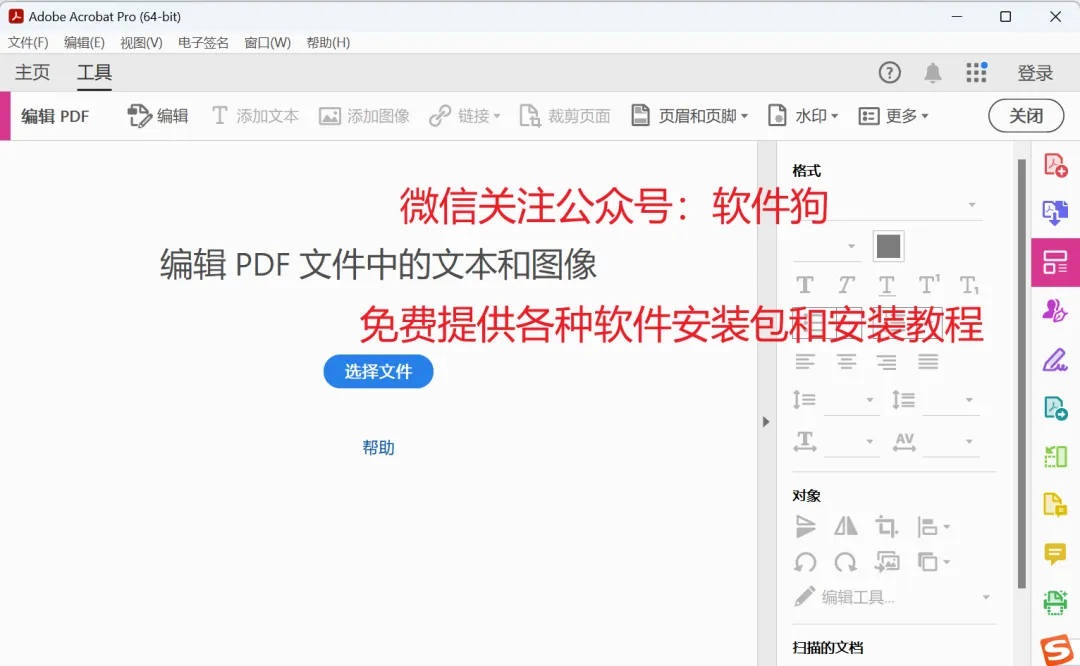The height and width of the screenshot is (666, 1080).
Task: Expand the 更多 dropdown
Action: [893, 116]
